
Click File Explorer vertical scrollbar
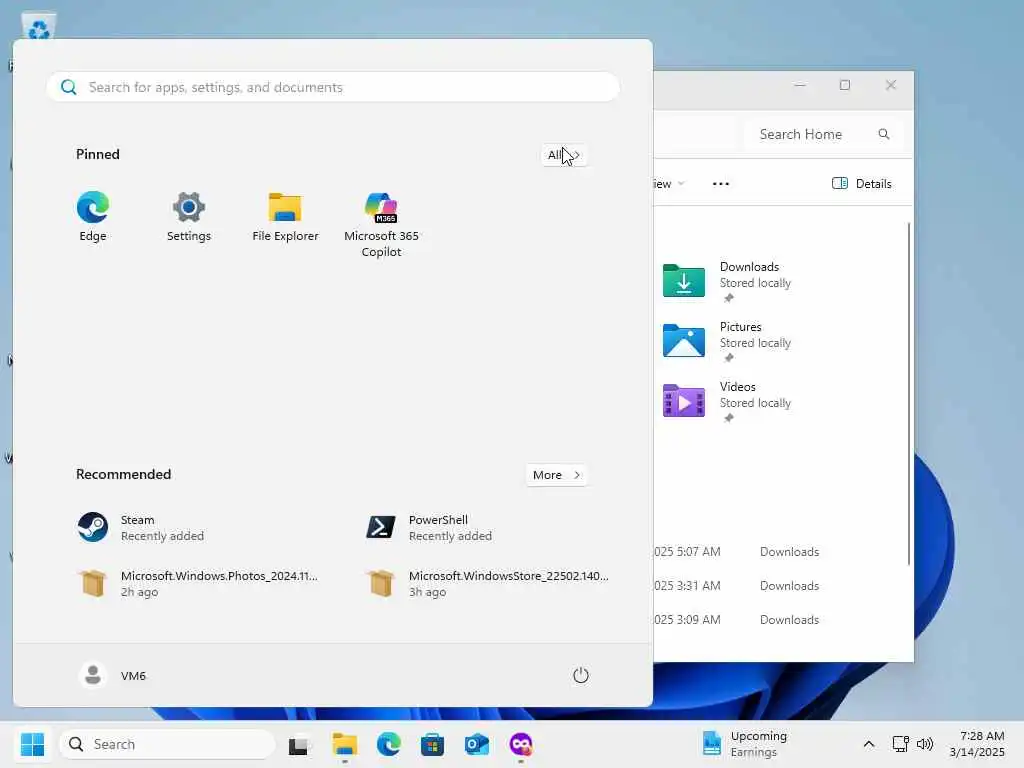(x=908, y=394)
